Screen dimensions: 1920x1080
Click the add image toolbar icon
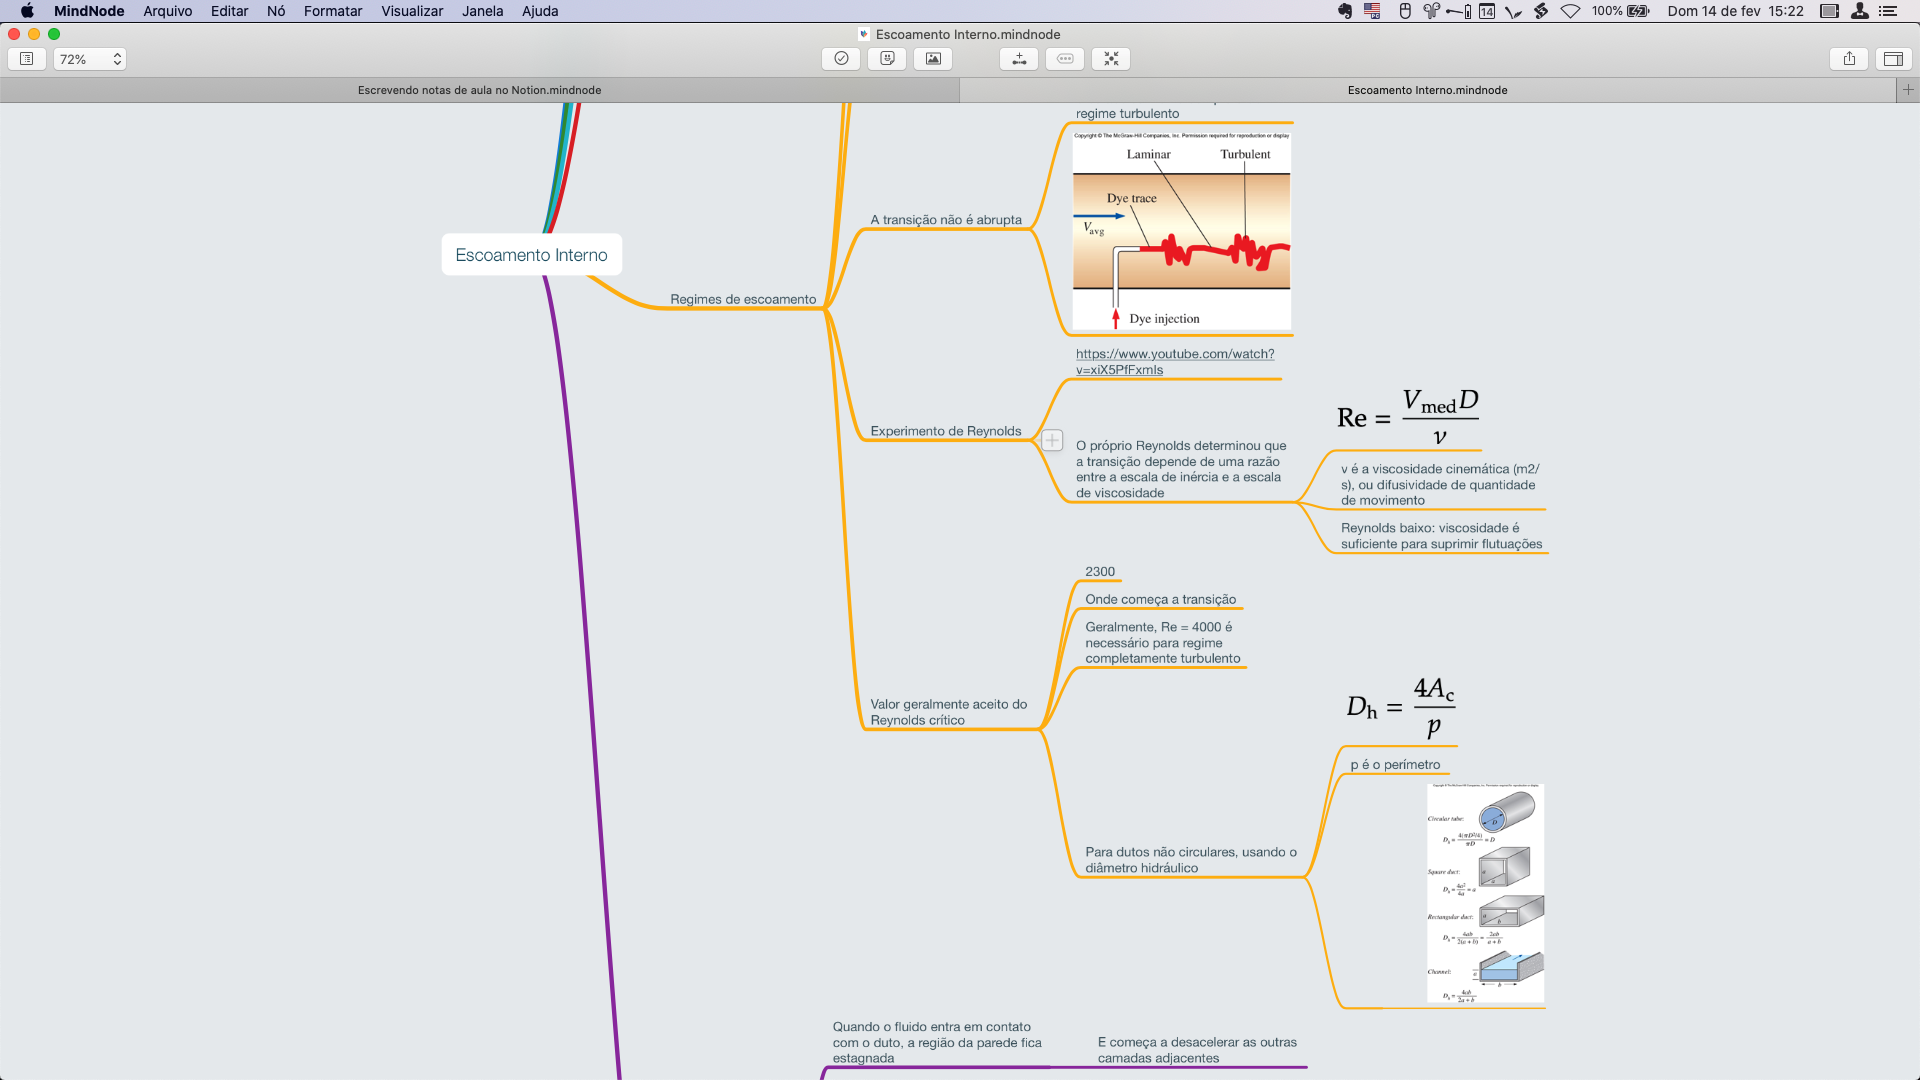pos(933,59)
